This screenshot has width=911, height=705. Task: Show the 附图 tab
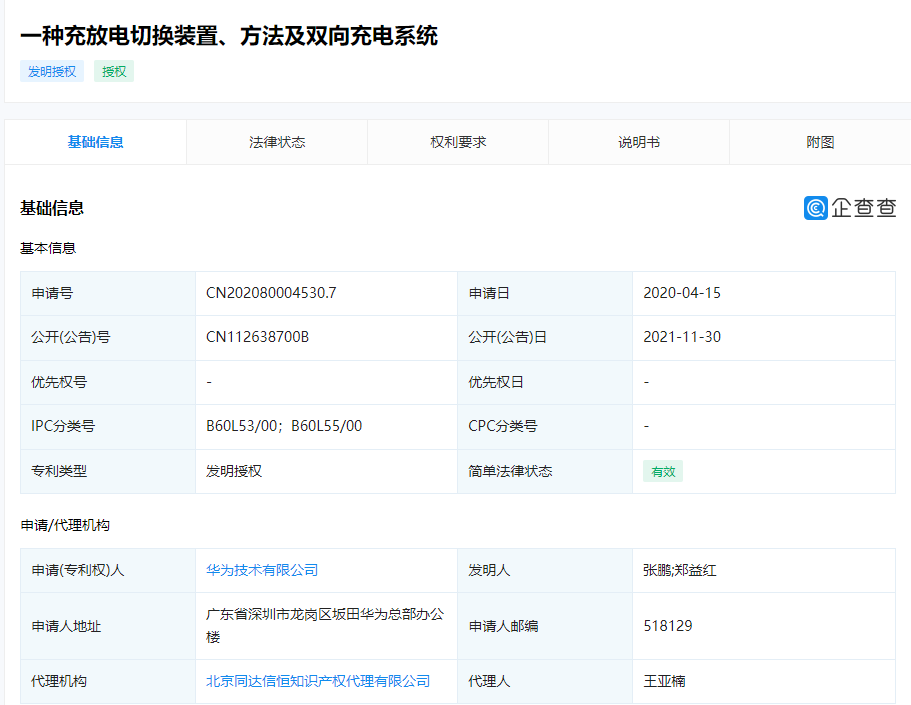pos(820,142)
